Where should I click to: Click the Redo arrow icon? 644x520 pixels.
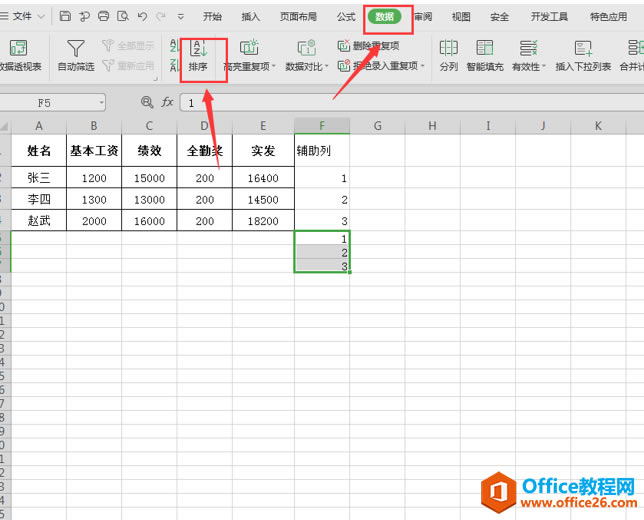[x=161, y=16]
